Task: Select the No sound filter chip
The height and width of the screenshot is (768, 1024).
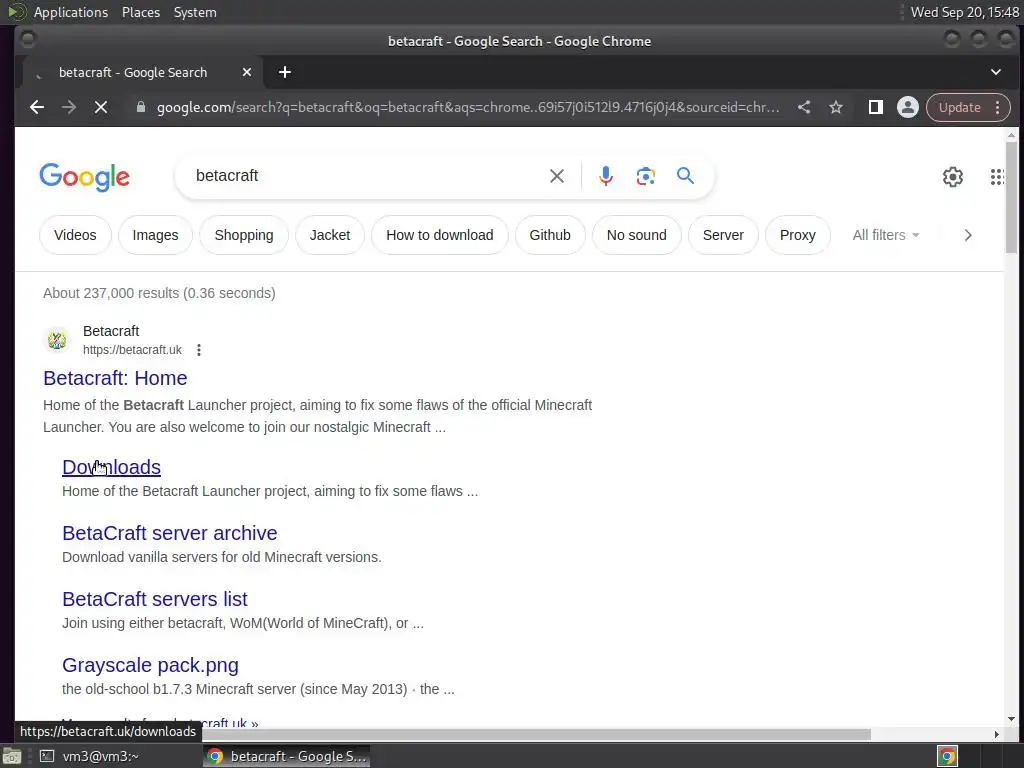Action: click(x=637, y=235)
